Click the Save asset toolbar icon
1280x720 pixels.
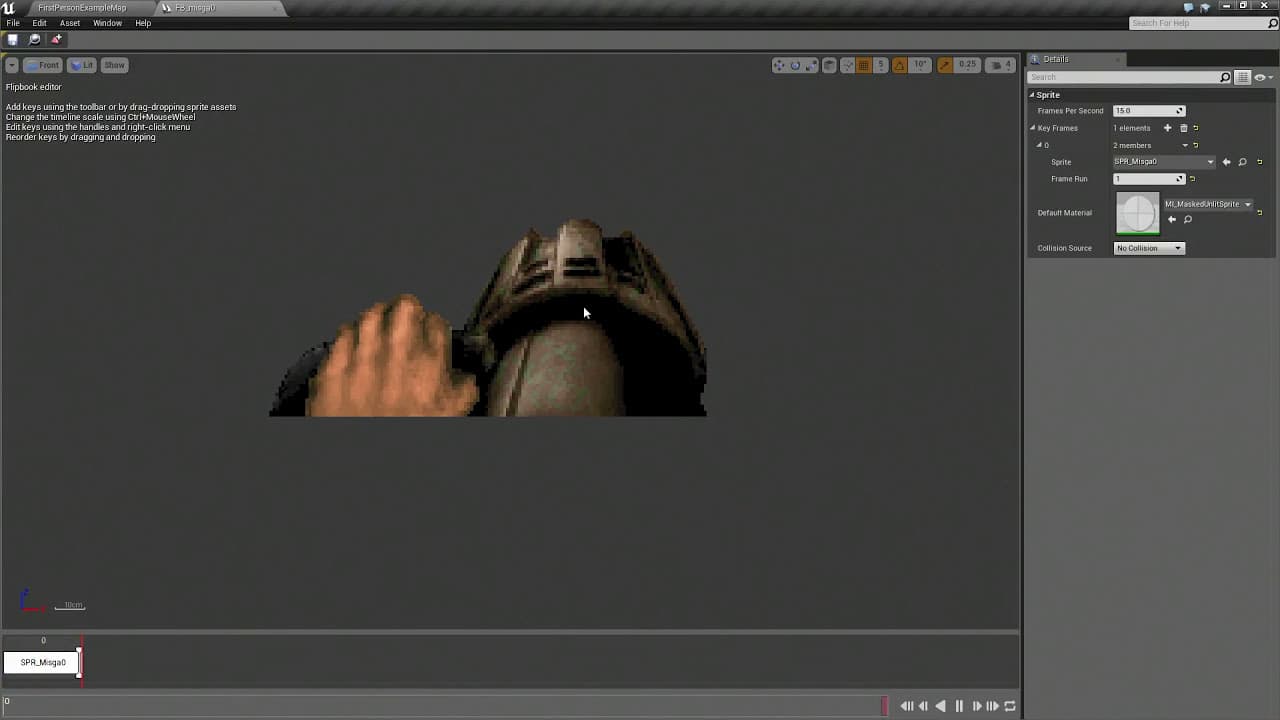(13, 40)
